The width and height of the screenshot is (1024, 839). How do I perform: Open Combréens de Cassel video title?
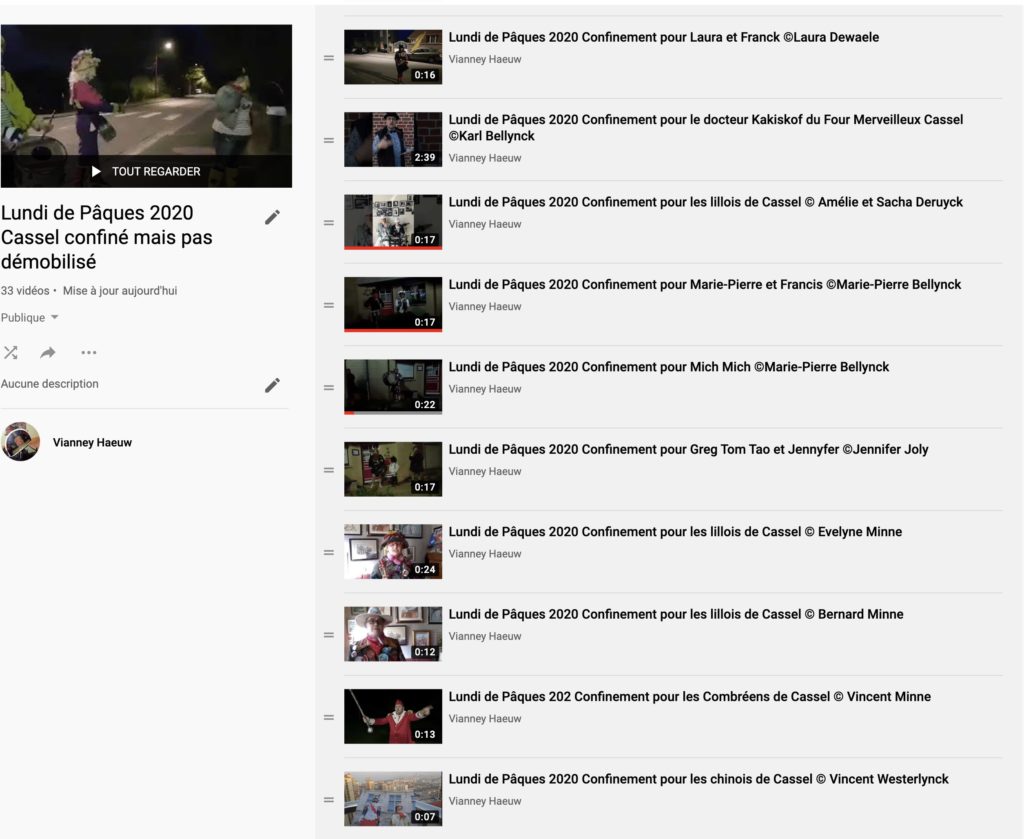(x=690, y=697)
